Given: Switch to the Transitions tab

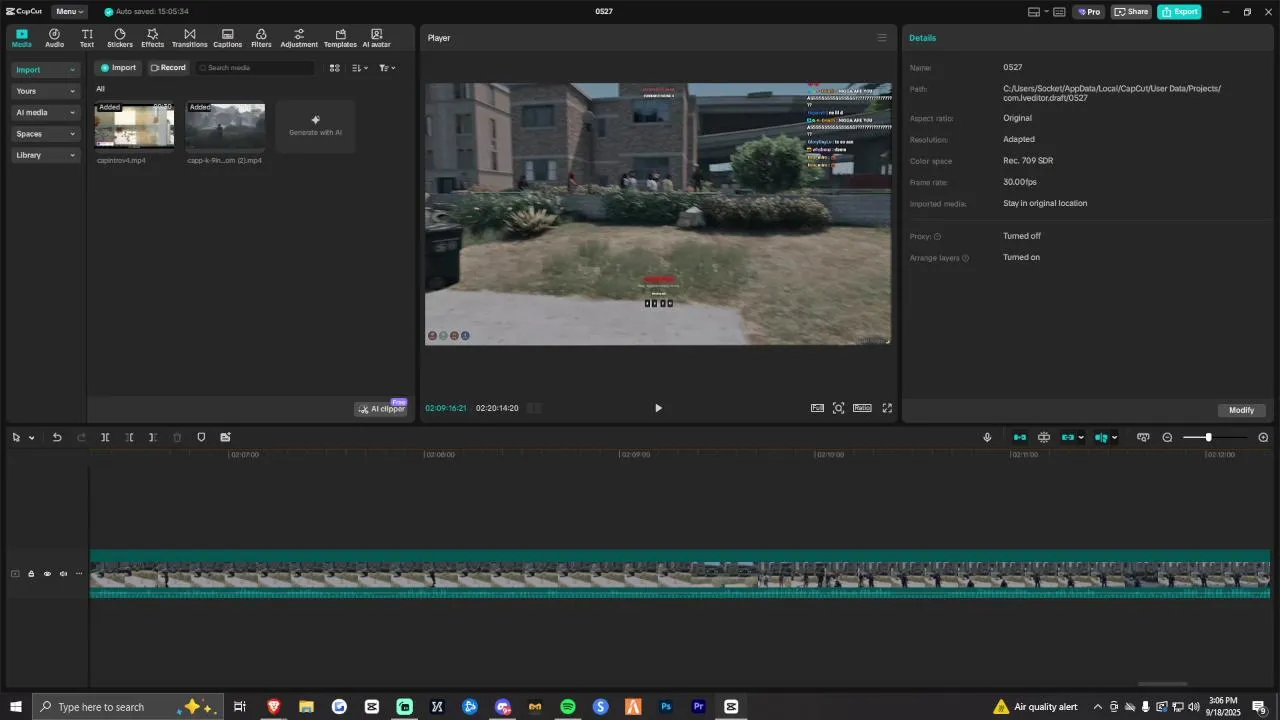Looking at the screenshot, I should point(190,38).
